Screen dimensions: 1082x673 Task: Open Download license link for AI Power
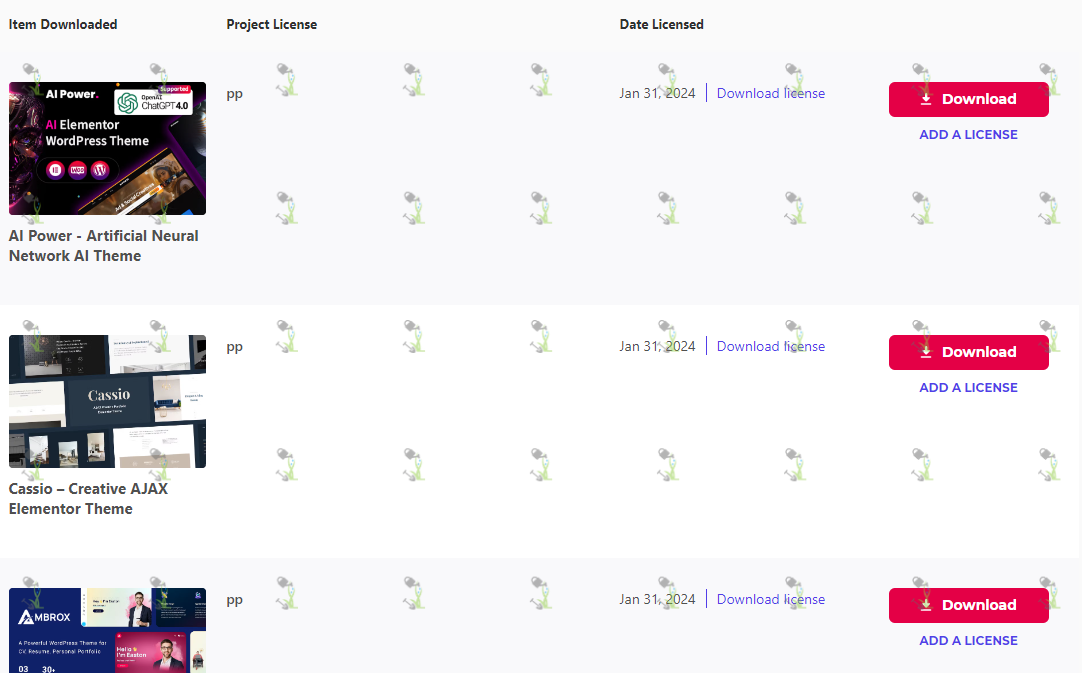pos(771,93)
